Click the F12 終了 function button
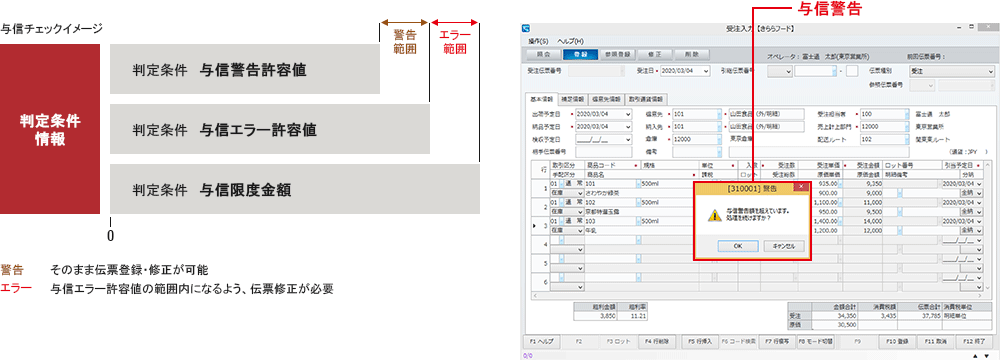1000x360 pixels. (x=974, y=341)
